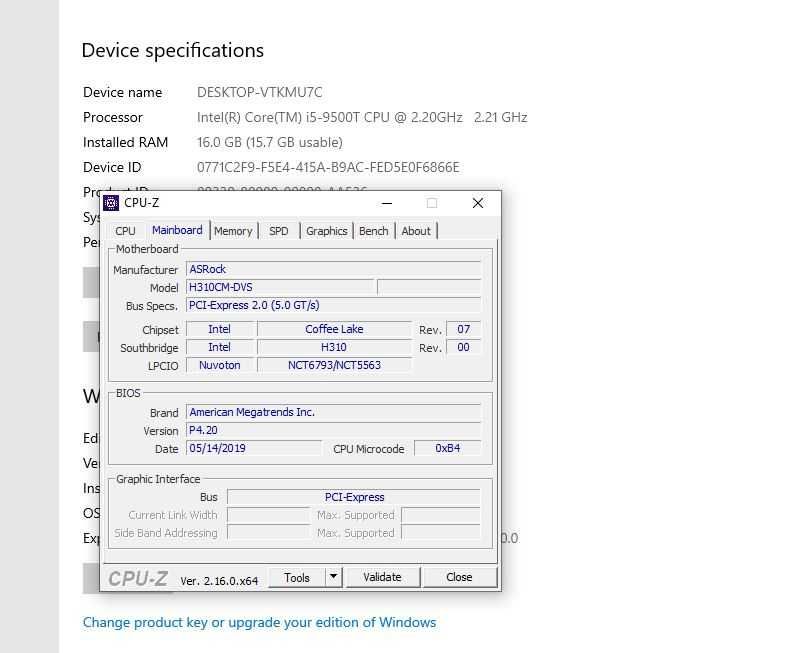Click the Validate button
788x653 pixels.
(x=382, y=578)
